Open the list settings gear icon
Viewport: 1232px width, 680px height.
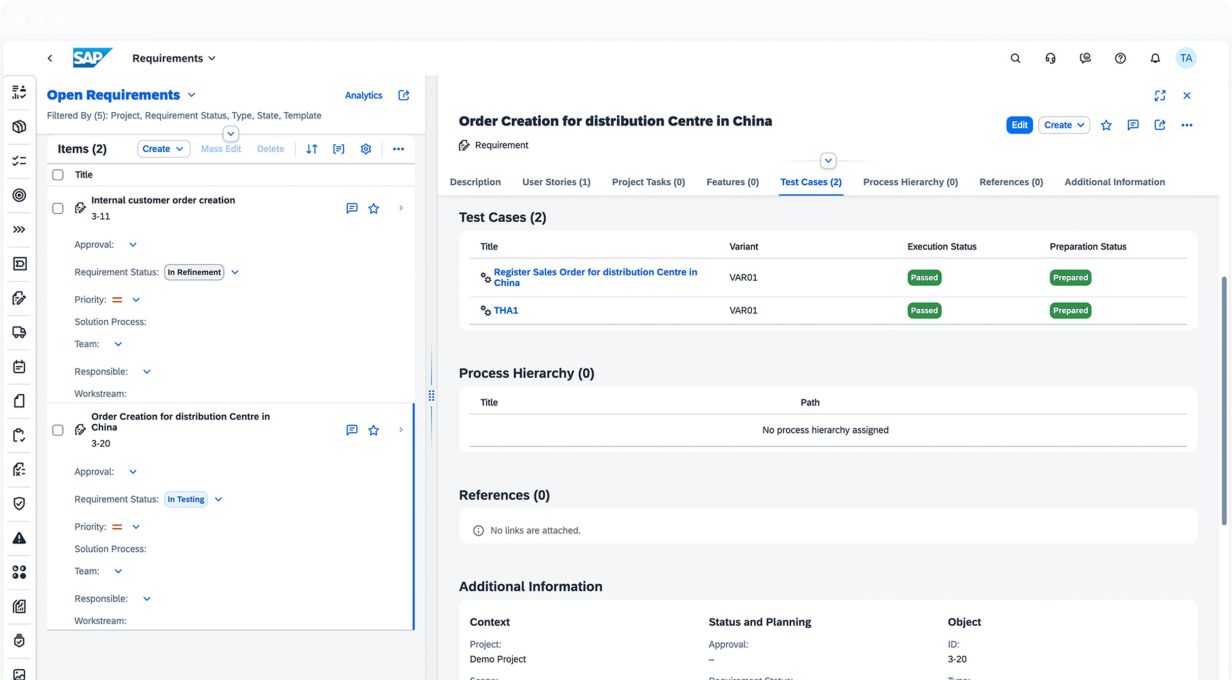(366, 149)
